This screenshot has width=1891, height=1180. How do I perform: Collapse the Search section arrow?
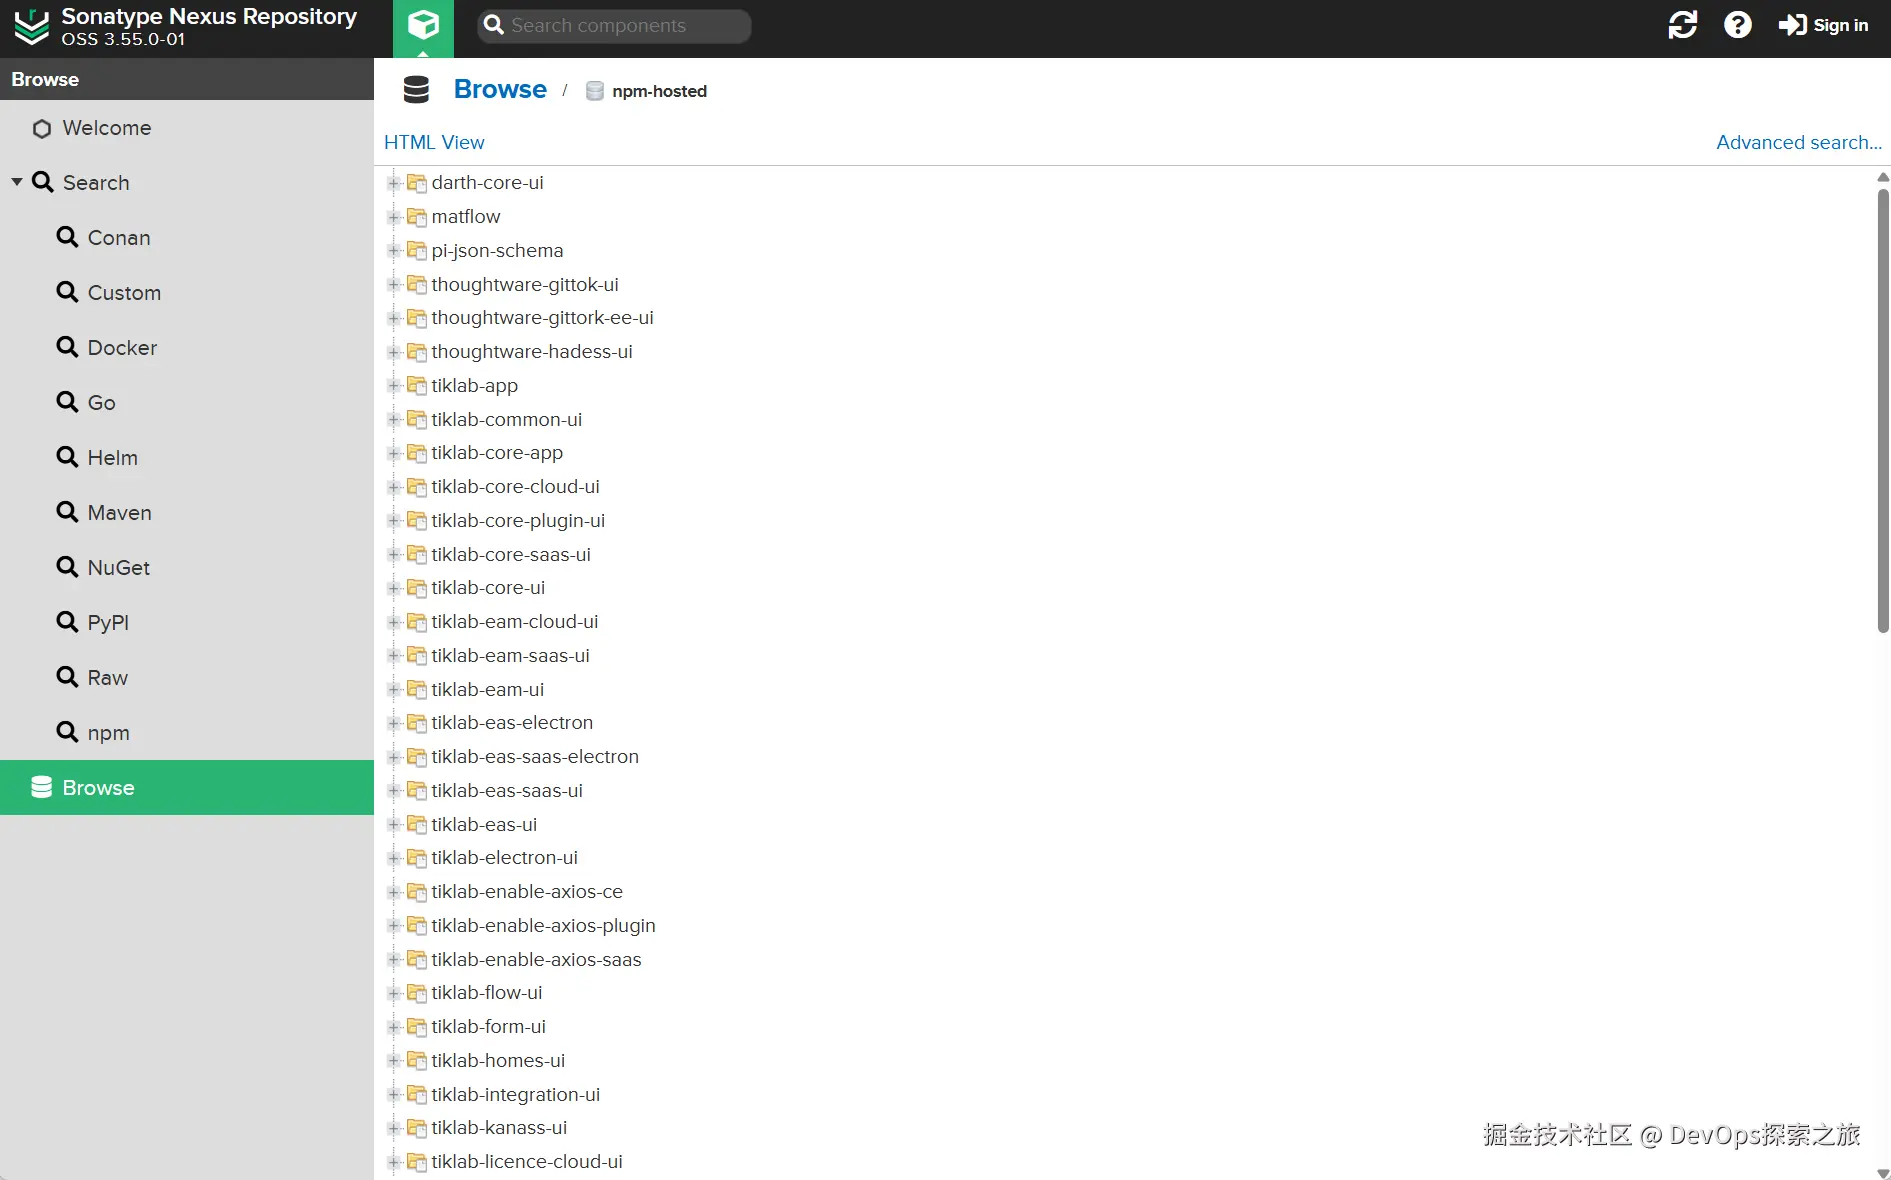pos(17,182)
